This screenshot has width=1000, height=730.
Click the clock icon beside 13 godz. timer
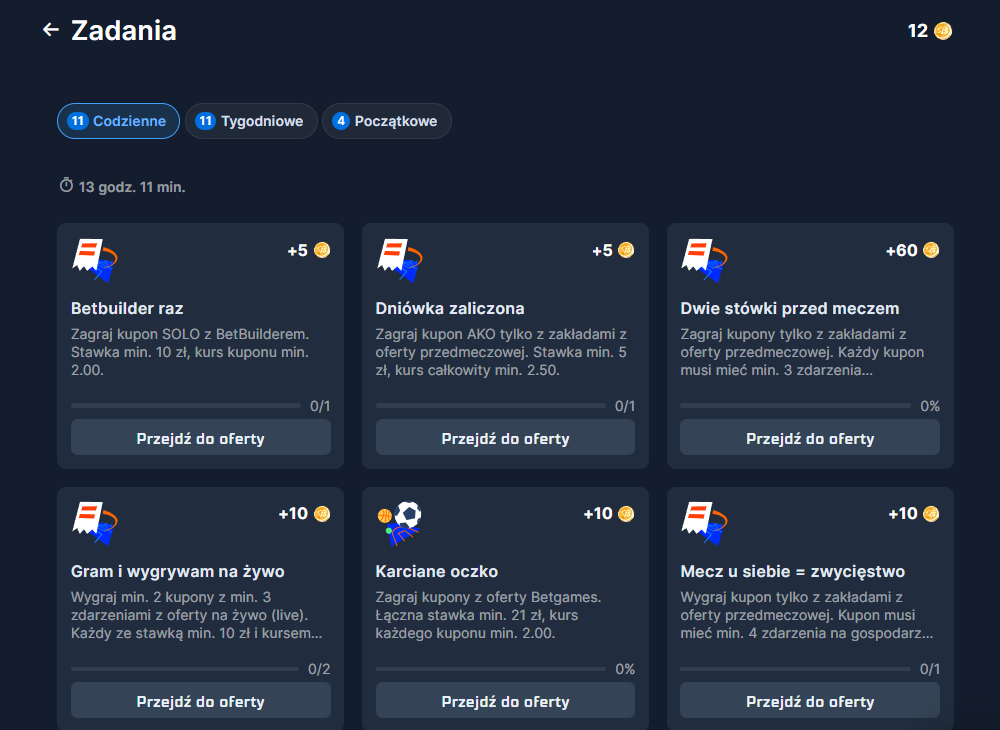66,185
